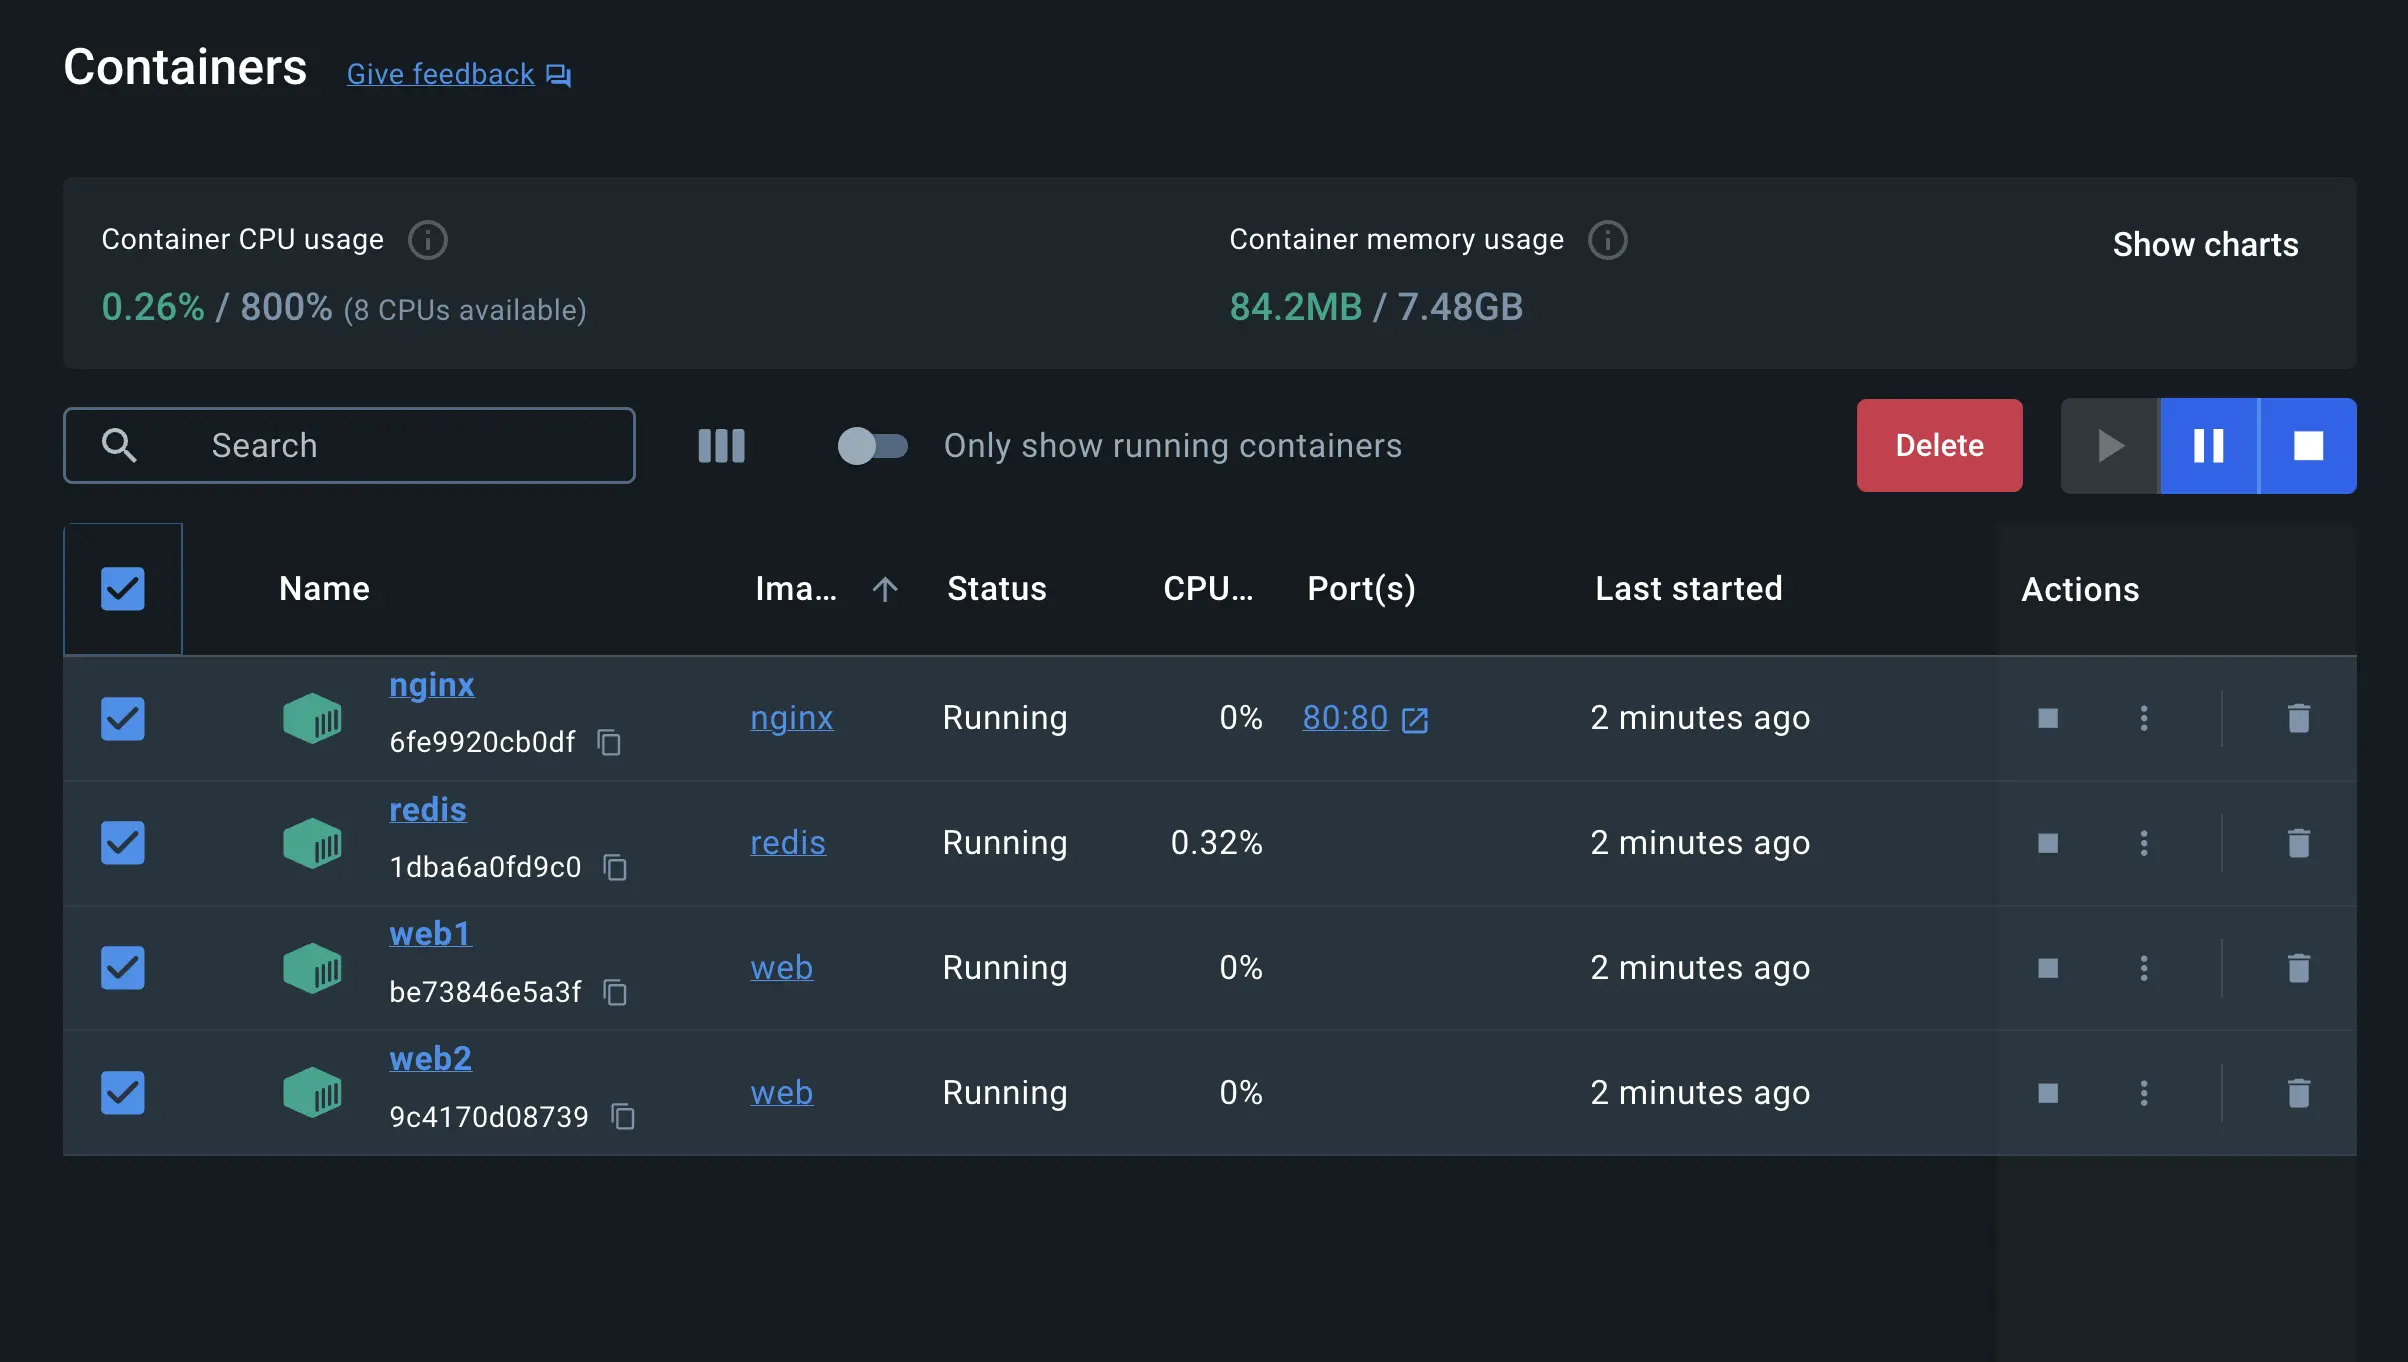
Task: Toggle the nginx container checkbox
Action: click(x=124, y=717)
